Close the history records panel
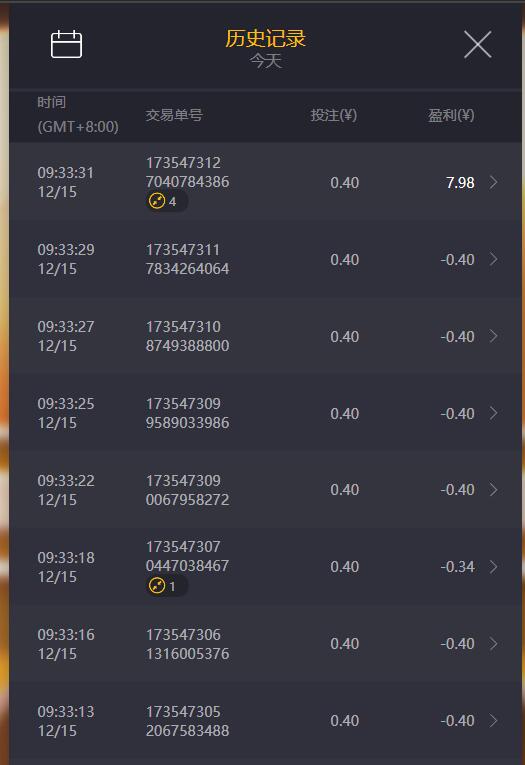 pos(477,44)
